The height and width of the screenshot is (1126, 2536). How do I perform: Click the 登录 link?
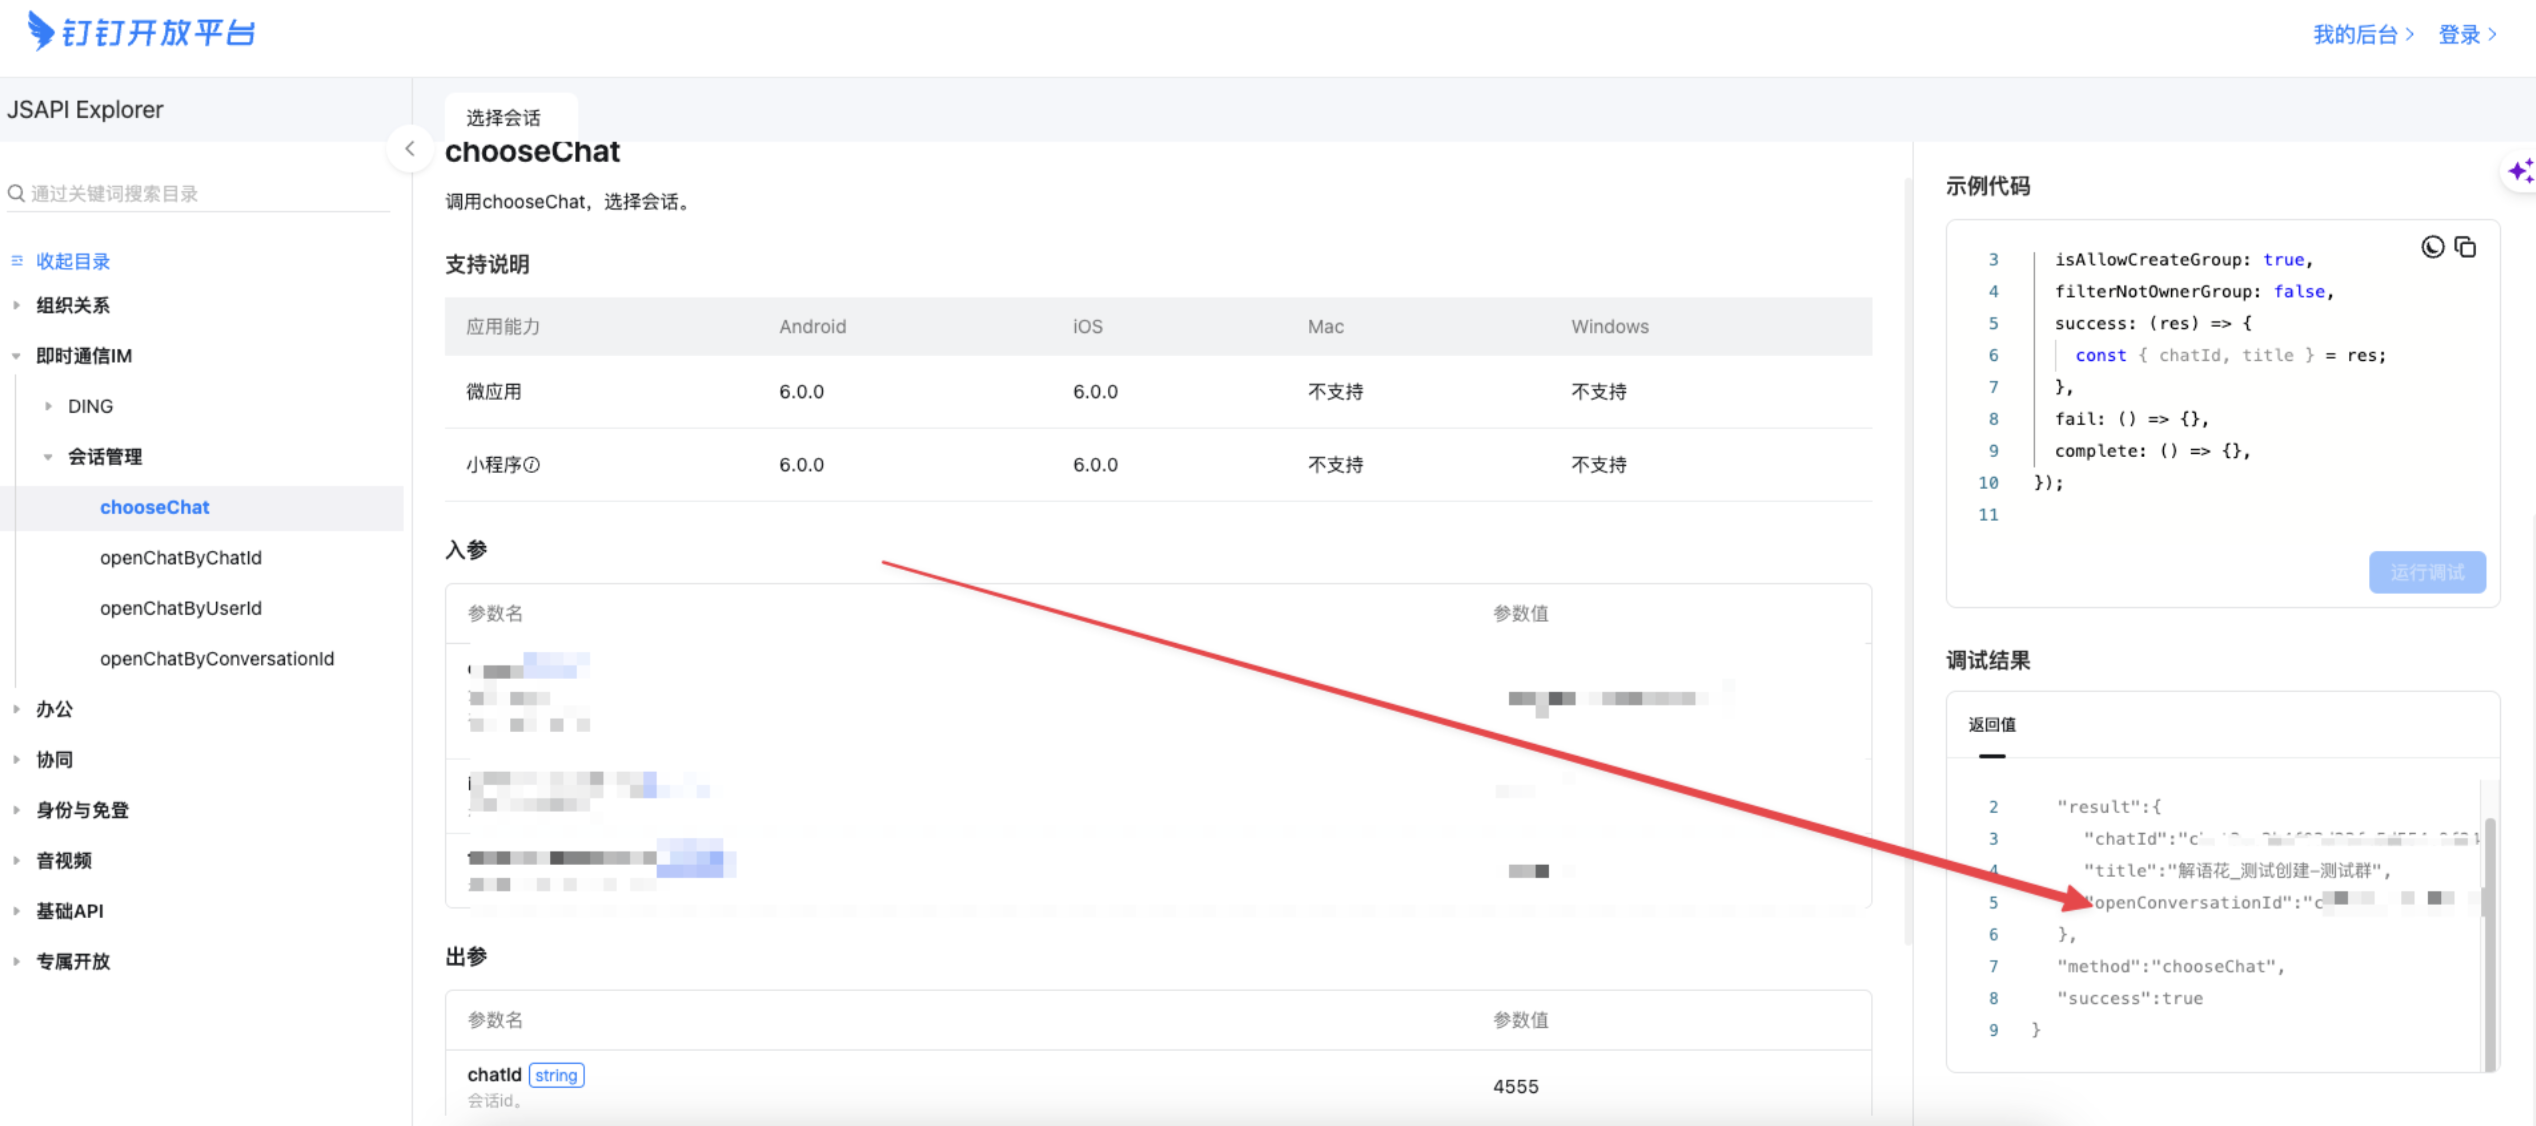point(2467,35)
